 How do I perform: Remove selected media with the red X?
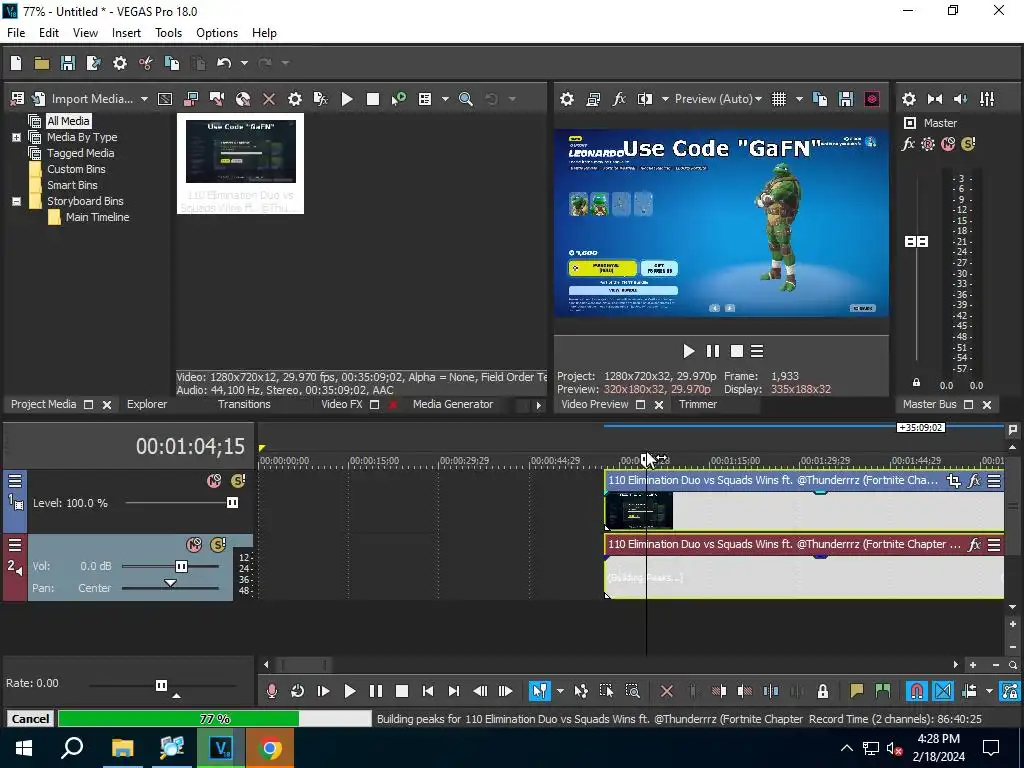tap(268, 99)
